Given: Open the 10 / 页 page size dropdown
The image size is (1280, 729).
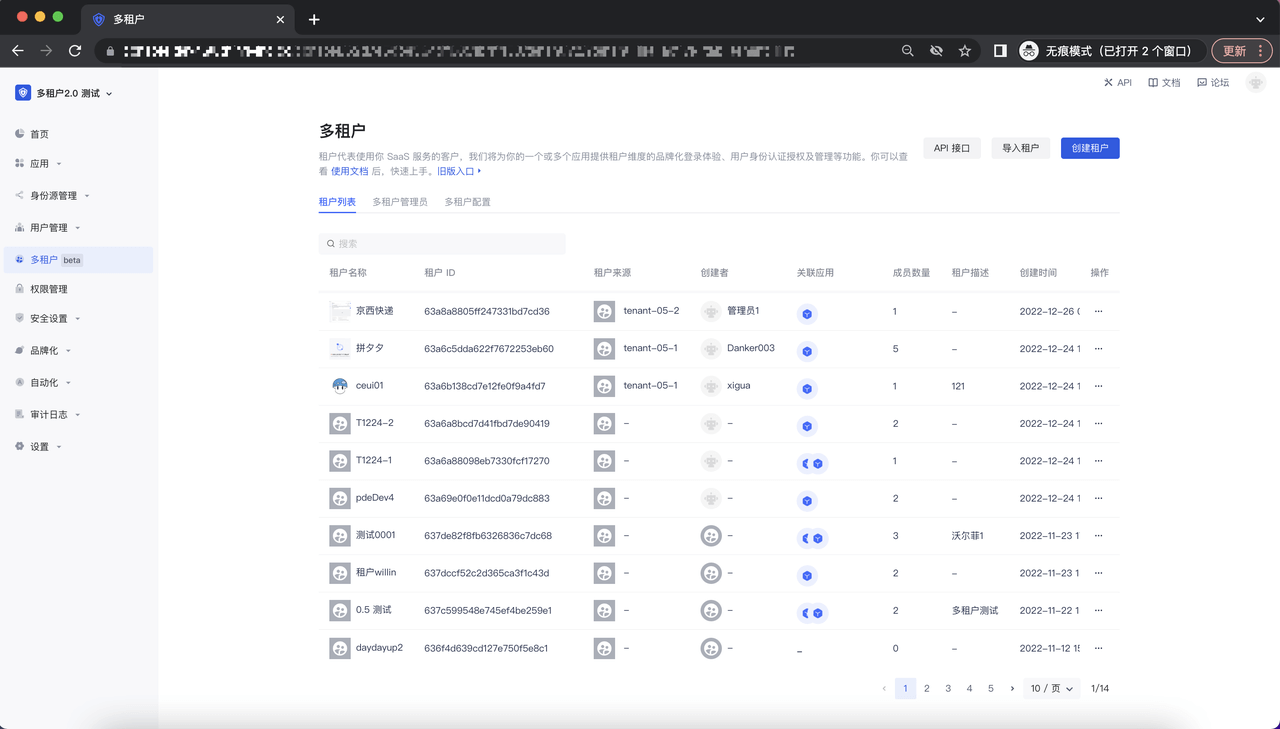Looking at the screenshot, I should pos(1051,689).
